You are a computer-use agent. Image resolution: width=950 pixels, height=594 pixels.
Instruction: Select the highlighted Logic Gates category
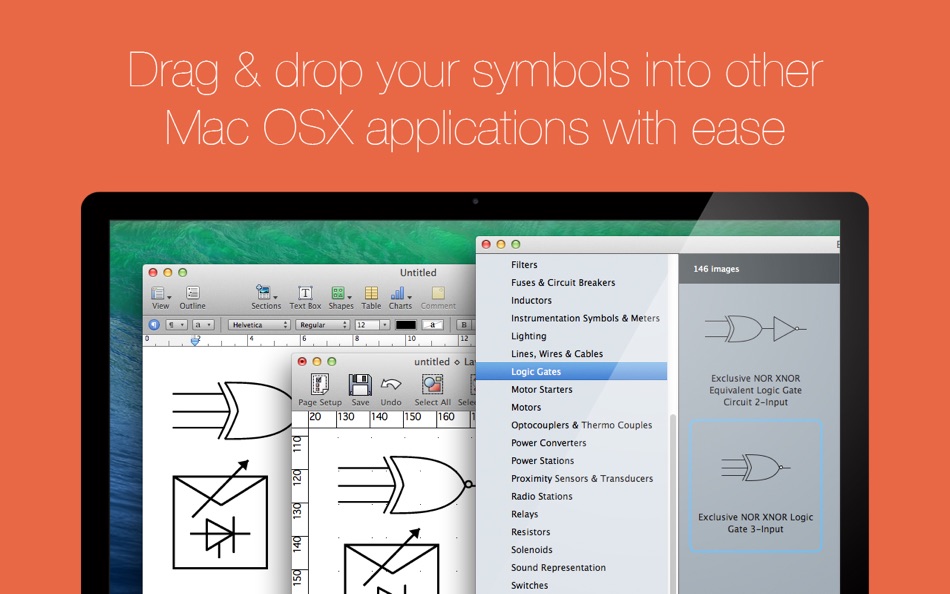[x=571, y=372]
